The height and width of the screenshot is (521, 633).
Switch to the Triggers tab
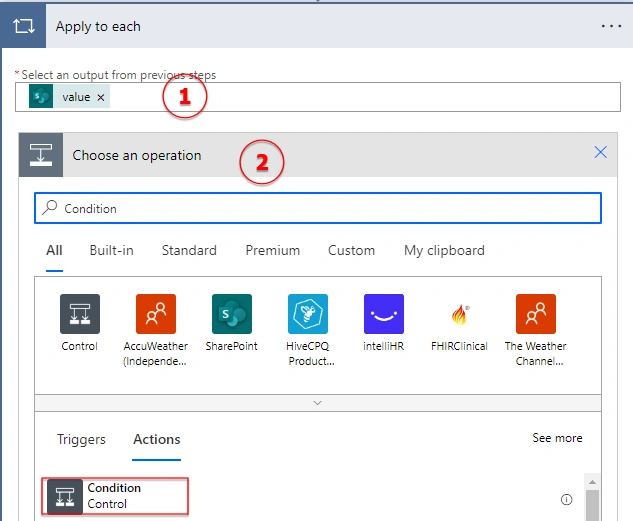pyautogui.click(x=81, y=439)
